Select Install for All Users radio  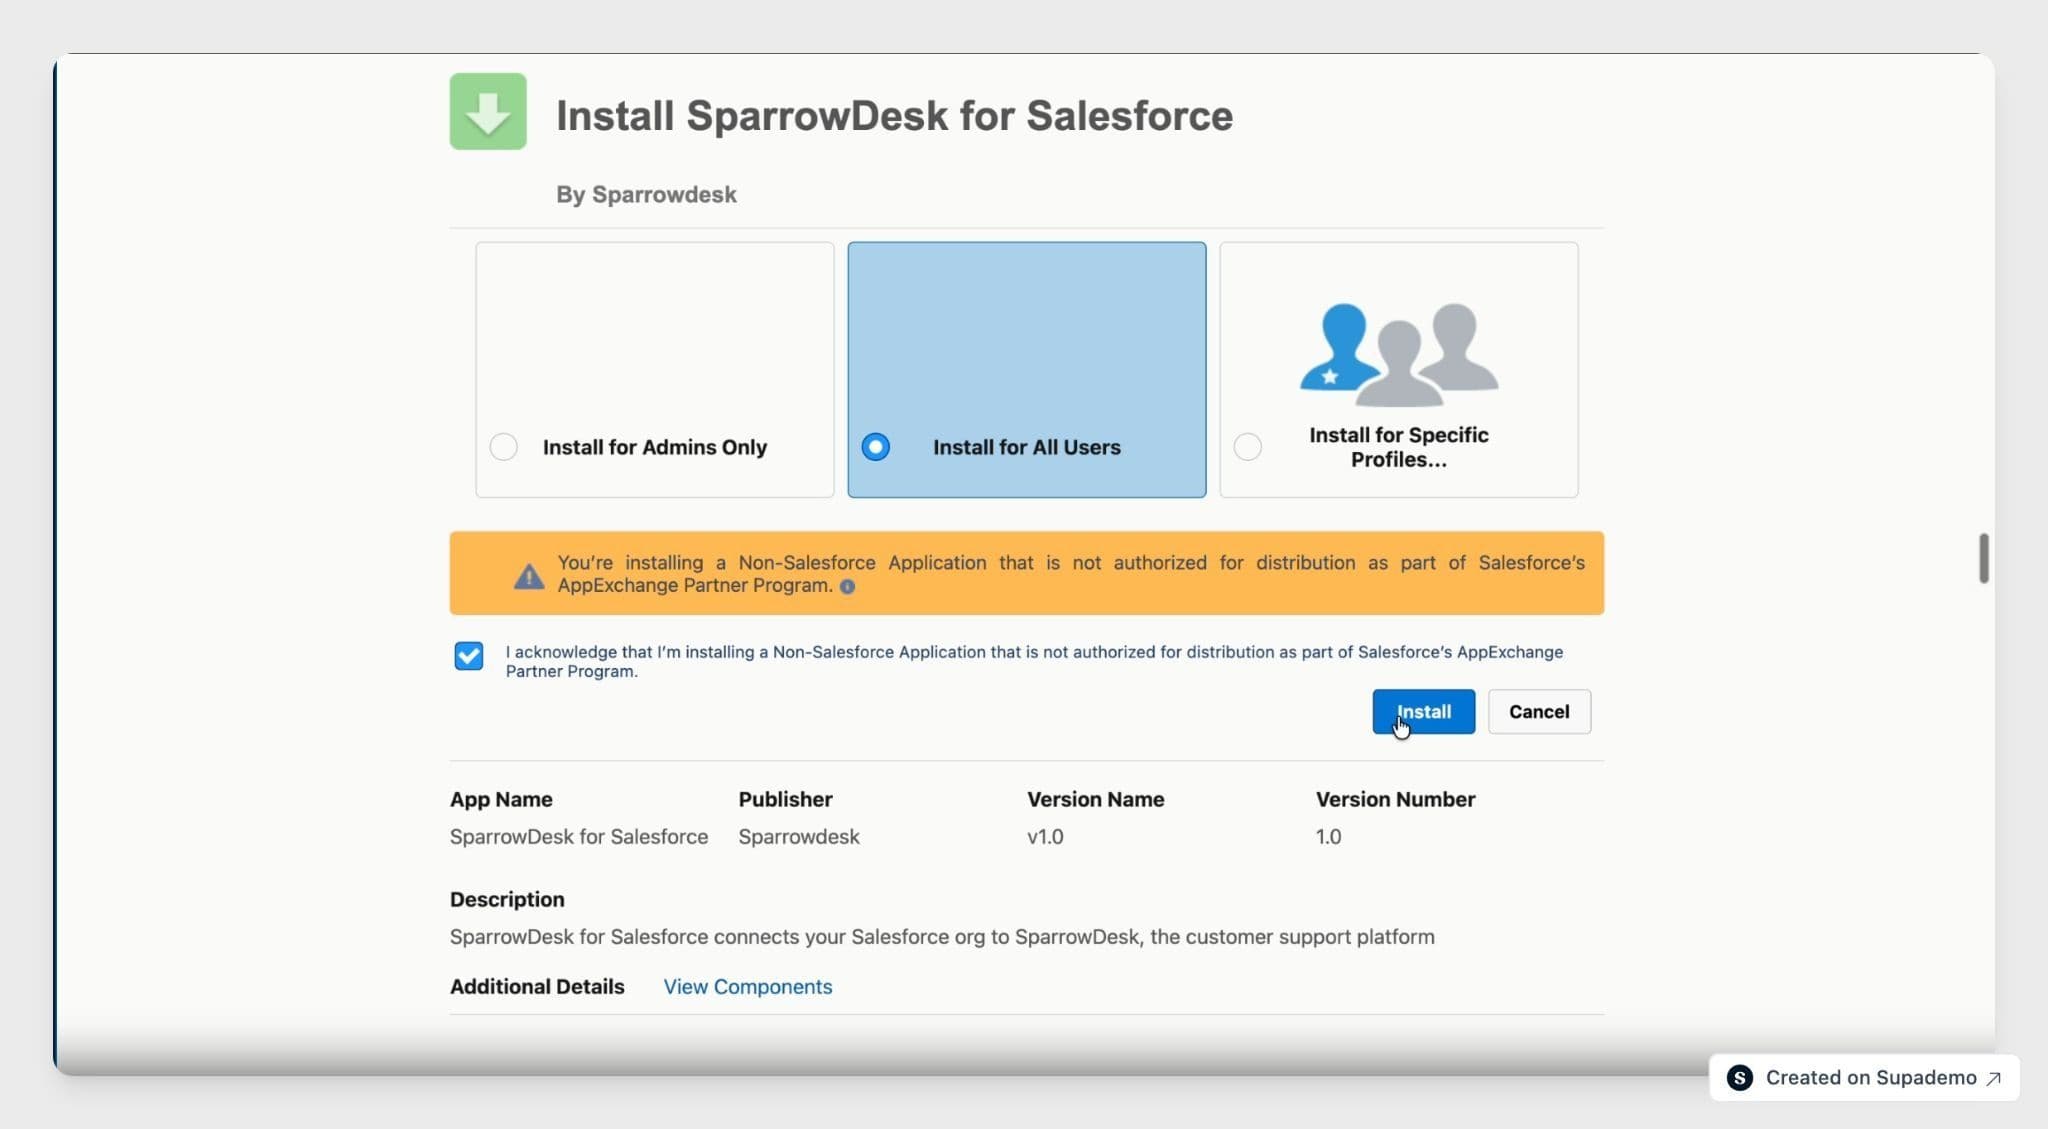[x=876, y=447]
